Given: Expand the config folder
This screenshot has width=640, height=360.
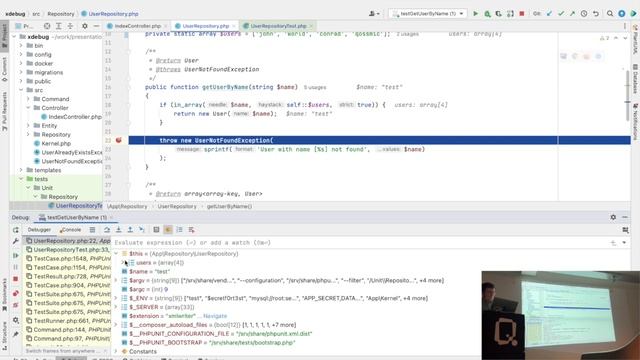Looking at the screenshot, I should 21,54.
